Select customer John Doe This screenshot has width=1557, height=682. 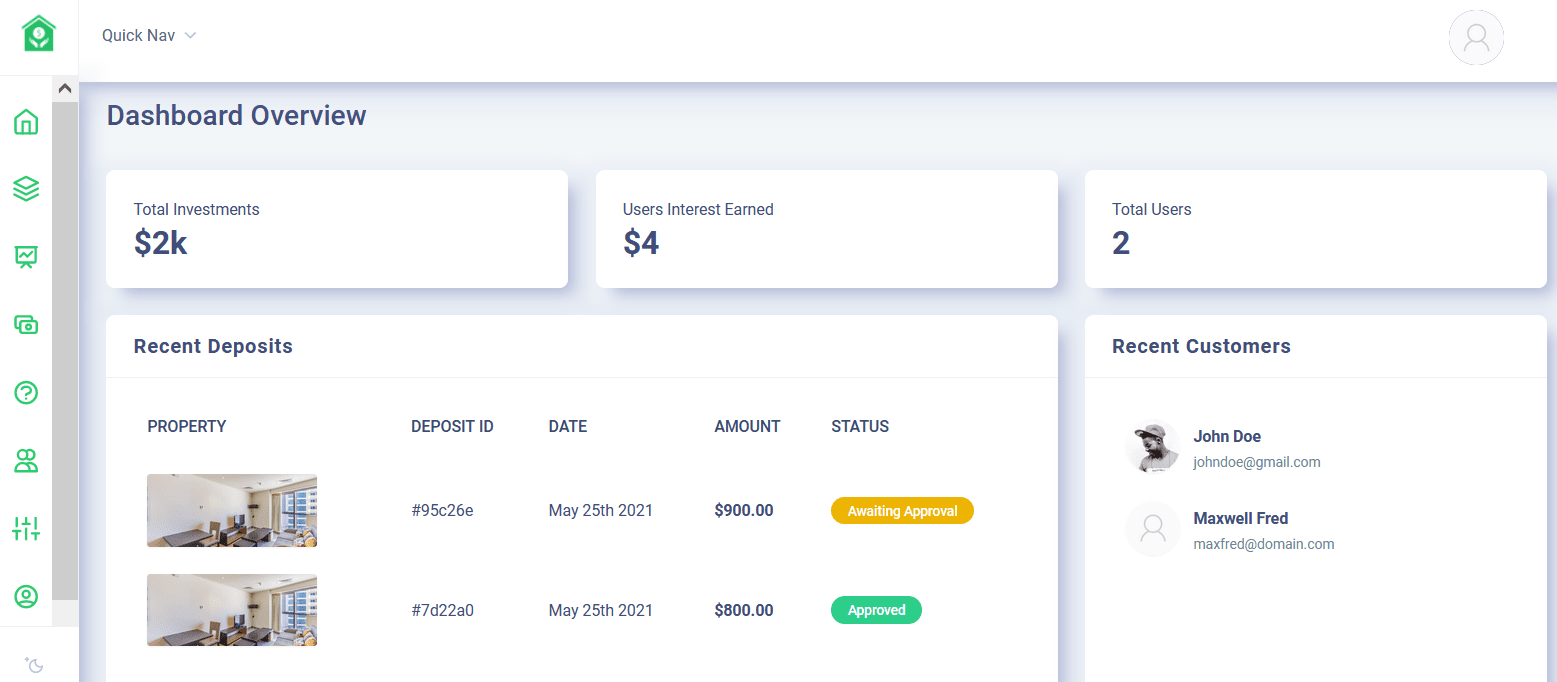pyautogui.click(x=1227, y=437)
